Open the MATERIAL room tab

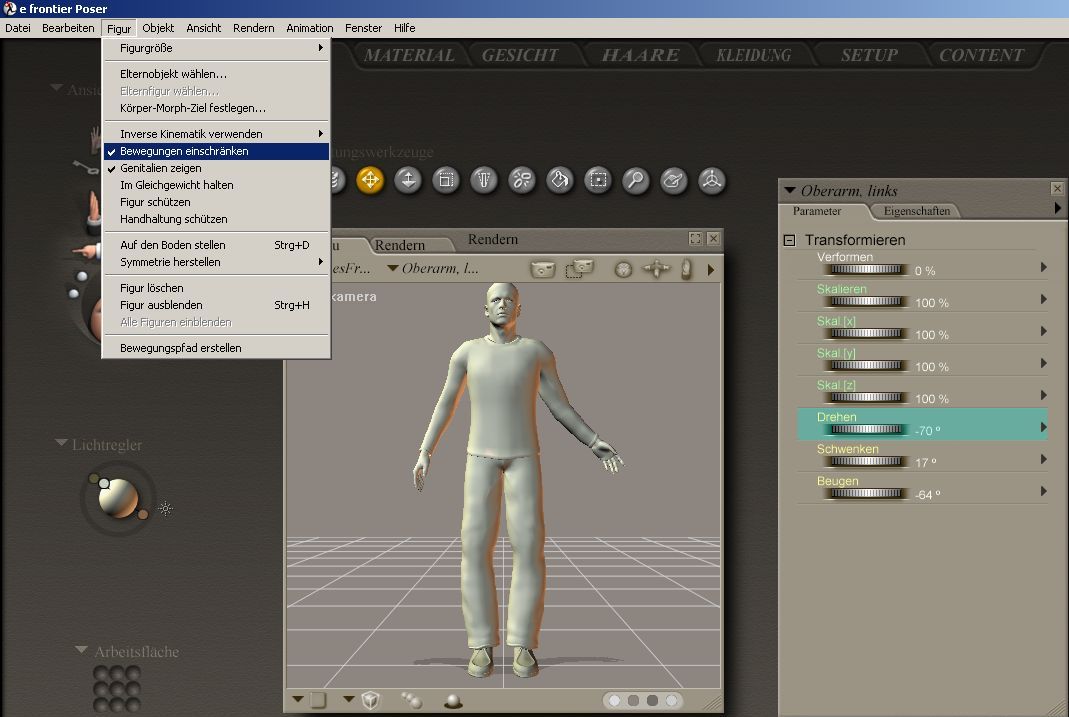[408, 55]
